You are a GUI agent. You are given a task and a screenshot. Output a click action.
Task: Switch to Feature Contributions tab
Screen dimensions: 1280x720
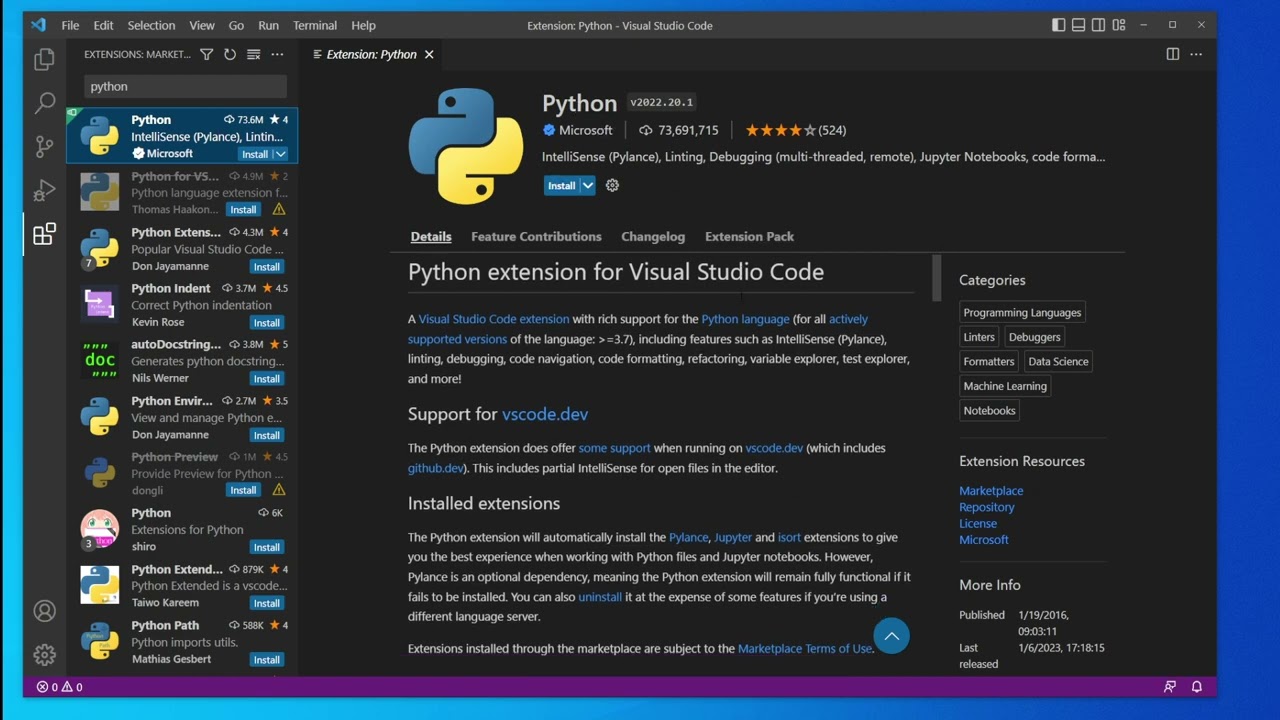[536, 237]
